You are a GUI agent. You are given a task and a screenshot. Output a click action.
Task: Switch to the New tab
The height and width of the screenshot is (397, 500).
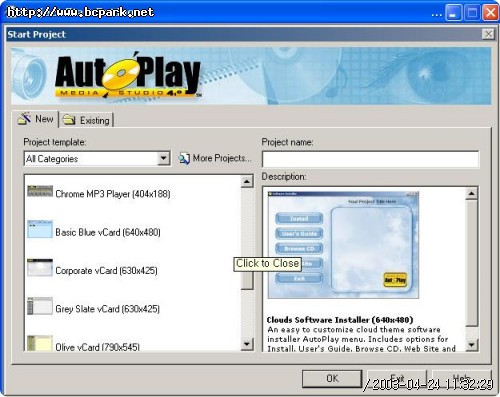(x=35, y=119)
